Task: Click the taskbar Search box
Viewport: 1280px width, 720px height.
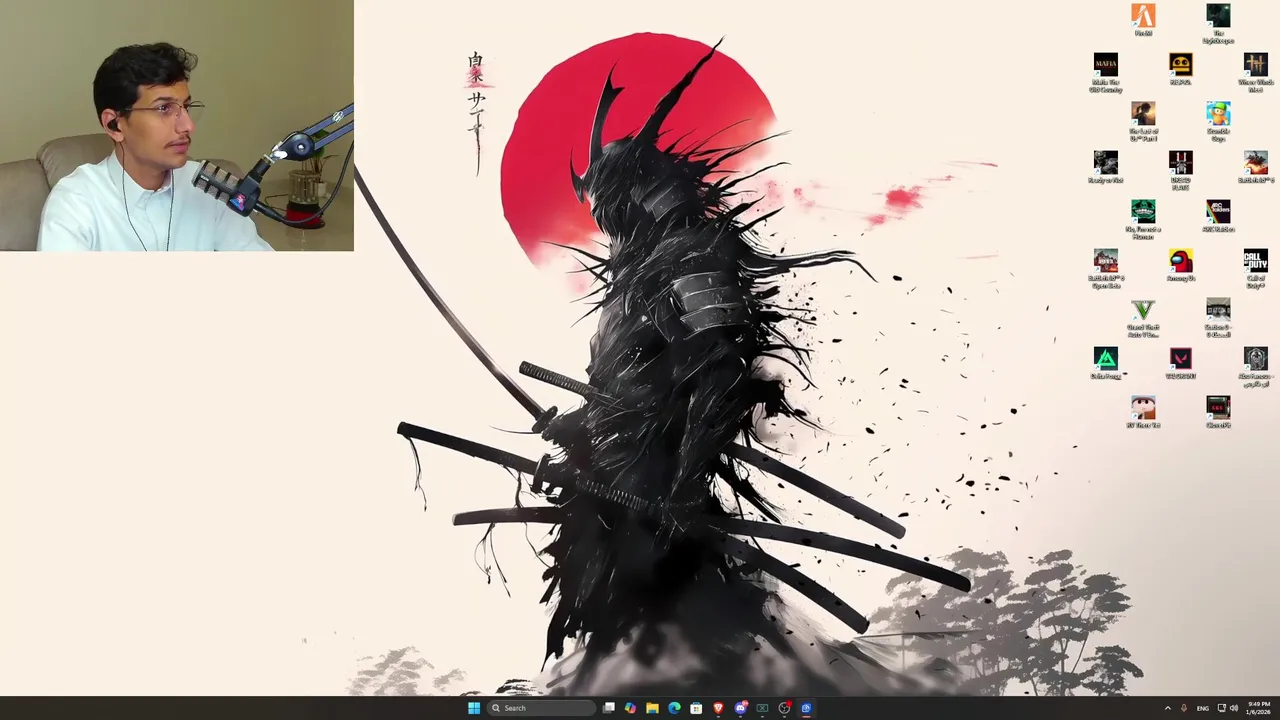Action: (541, 708)
